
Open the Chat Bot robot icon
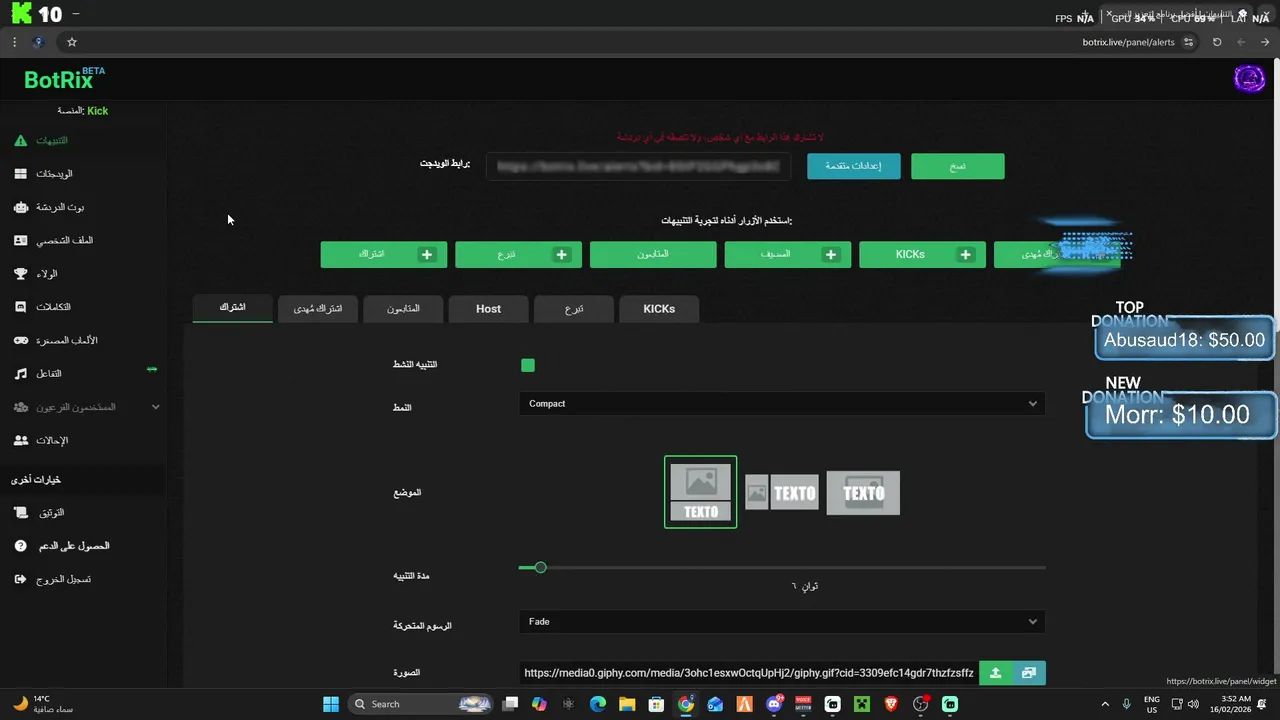21,207
